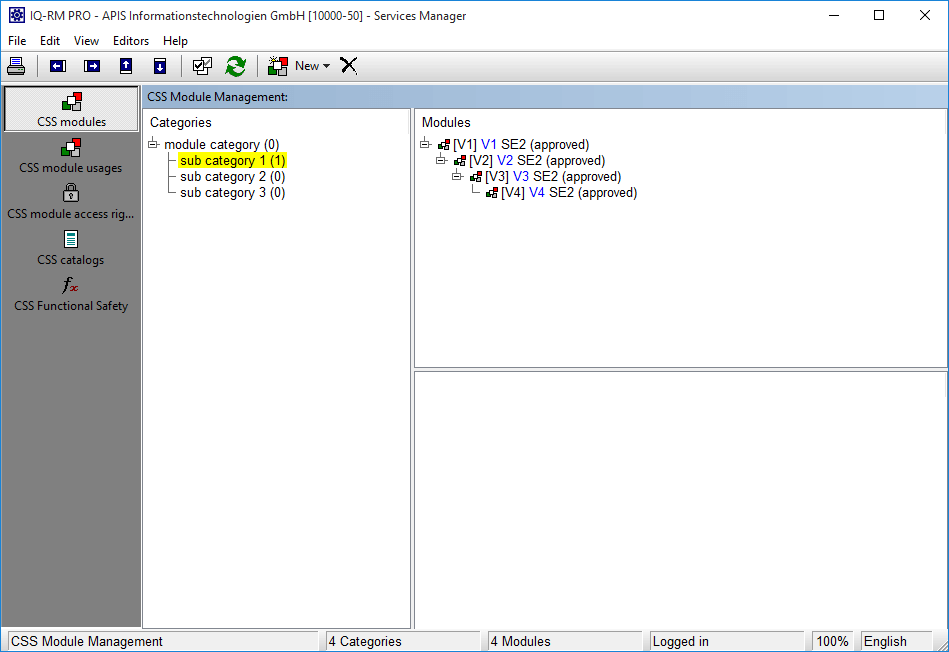Click the green Refresh icon
This screenshot has width=949, height=652.
coord(235,66)
